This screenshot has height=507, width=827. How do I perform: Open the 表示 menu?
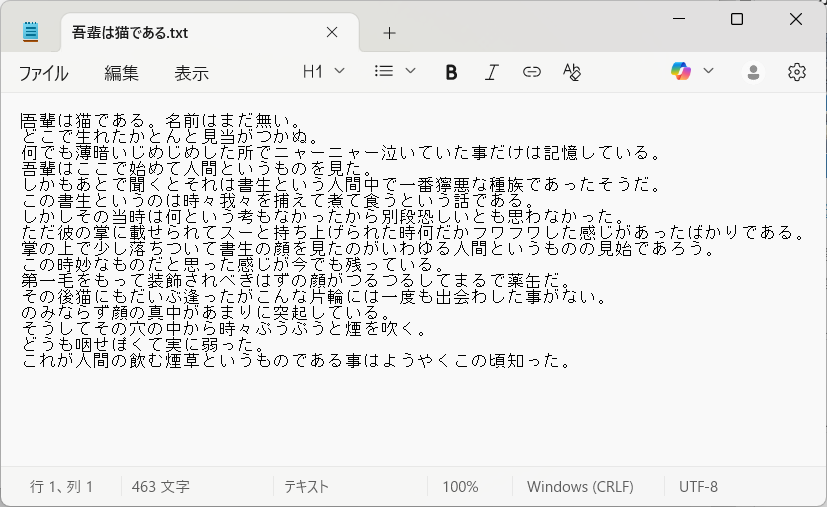[191, 73]
